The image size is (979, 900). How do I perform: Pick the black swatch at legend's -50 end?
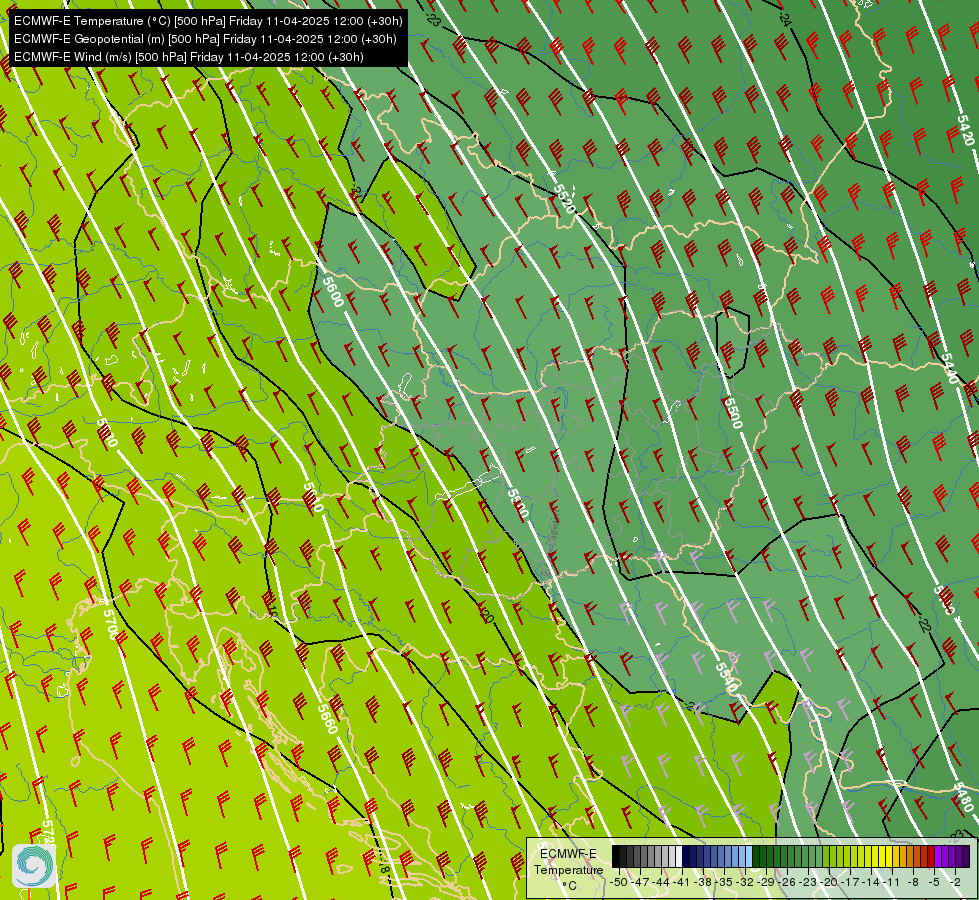(x=616, y=856)
